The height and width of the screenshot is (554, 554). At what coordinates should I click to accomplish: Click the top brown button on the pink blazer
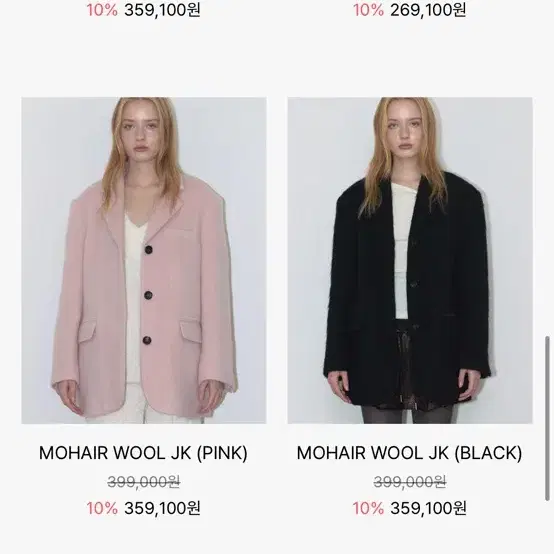(x=149, y=250)
